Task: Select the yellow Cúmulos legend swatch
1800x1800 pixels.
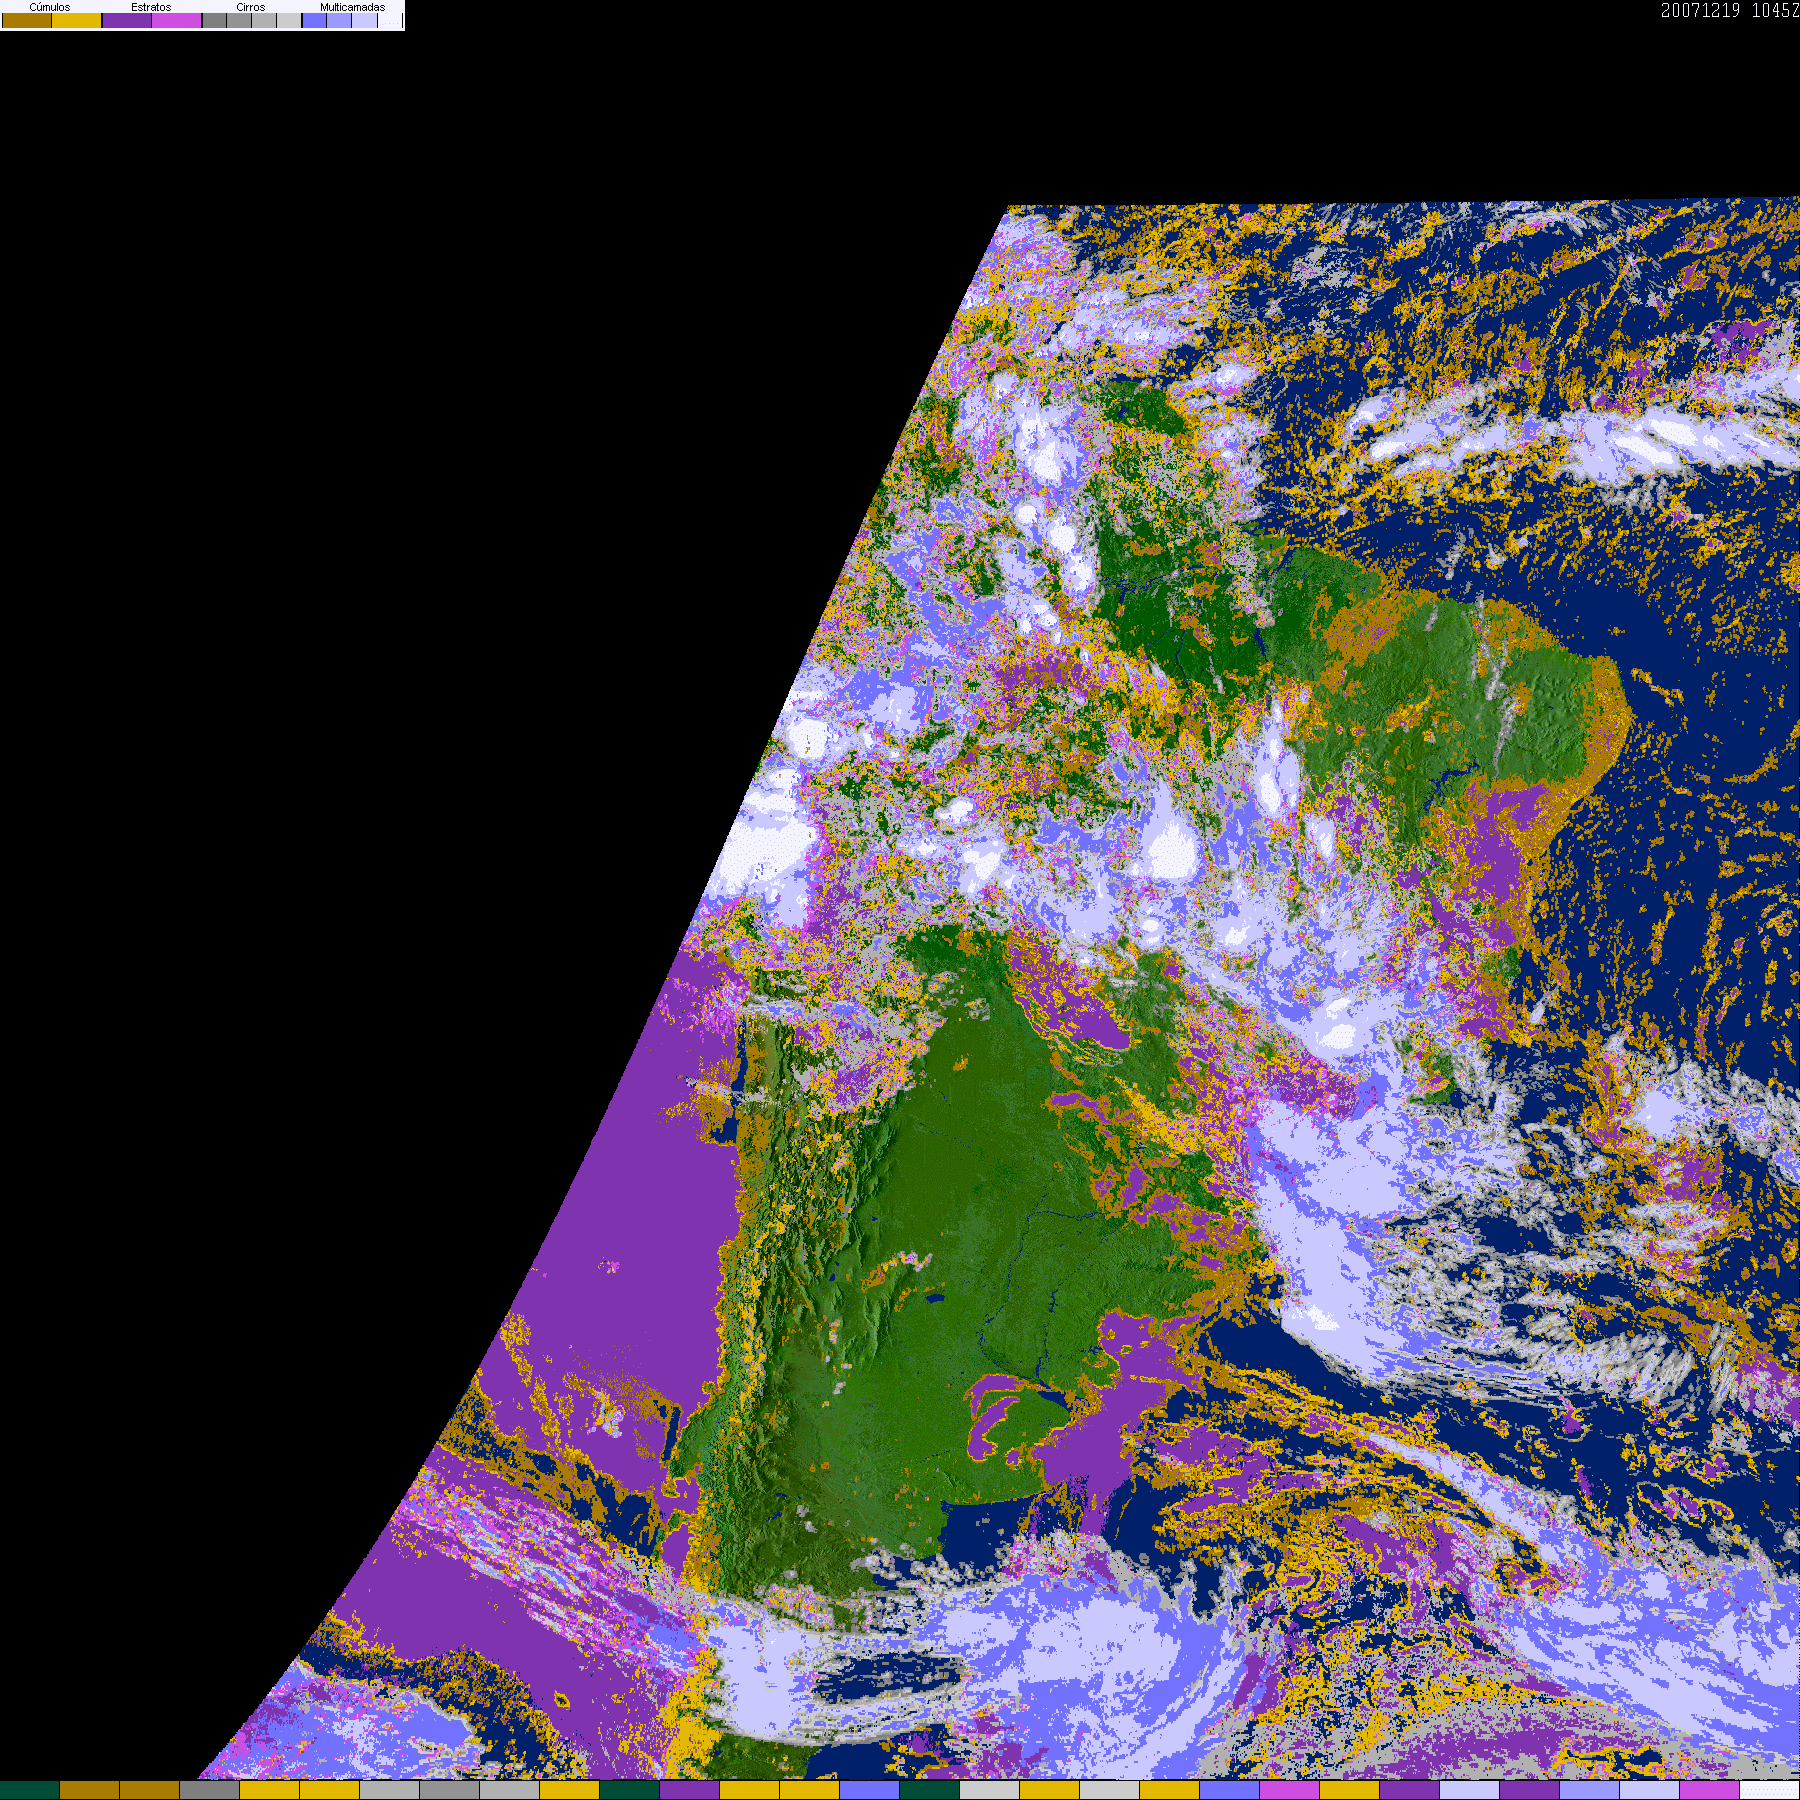Action: [x=77, y=20]
